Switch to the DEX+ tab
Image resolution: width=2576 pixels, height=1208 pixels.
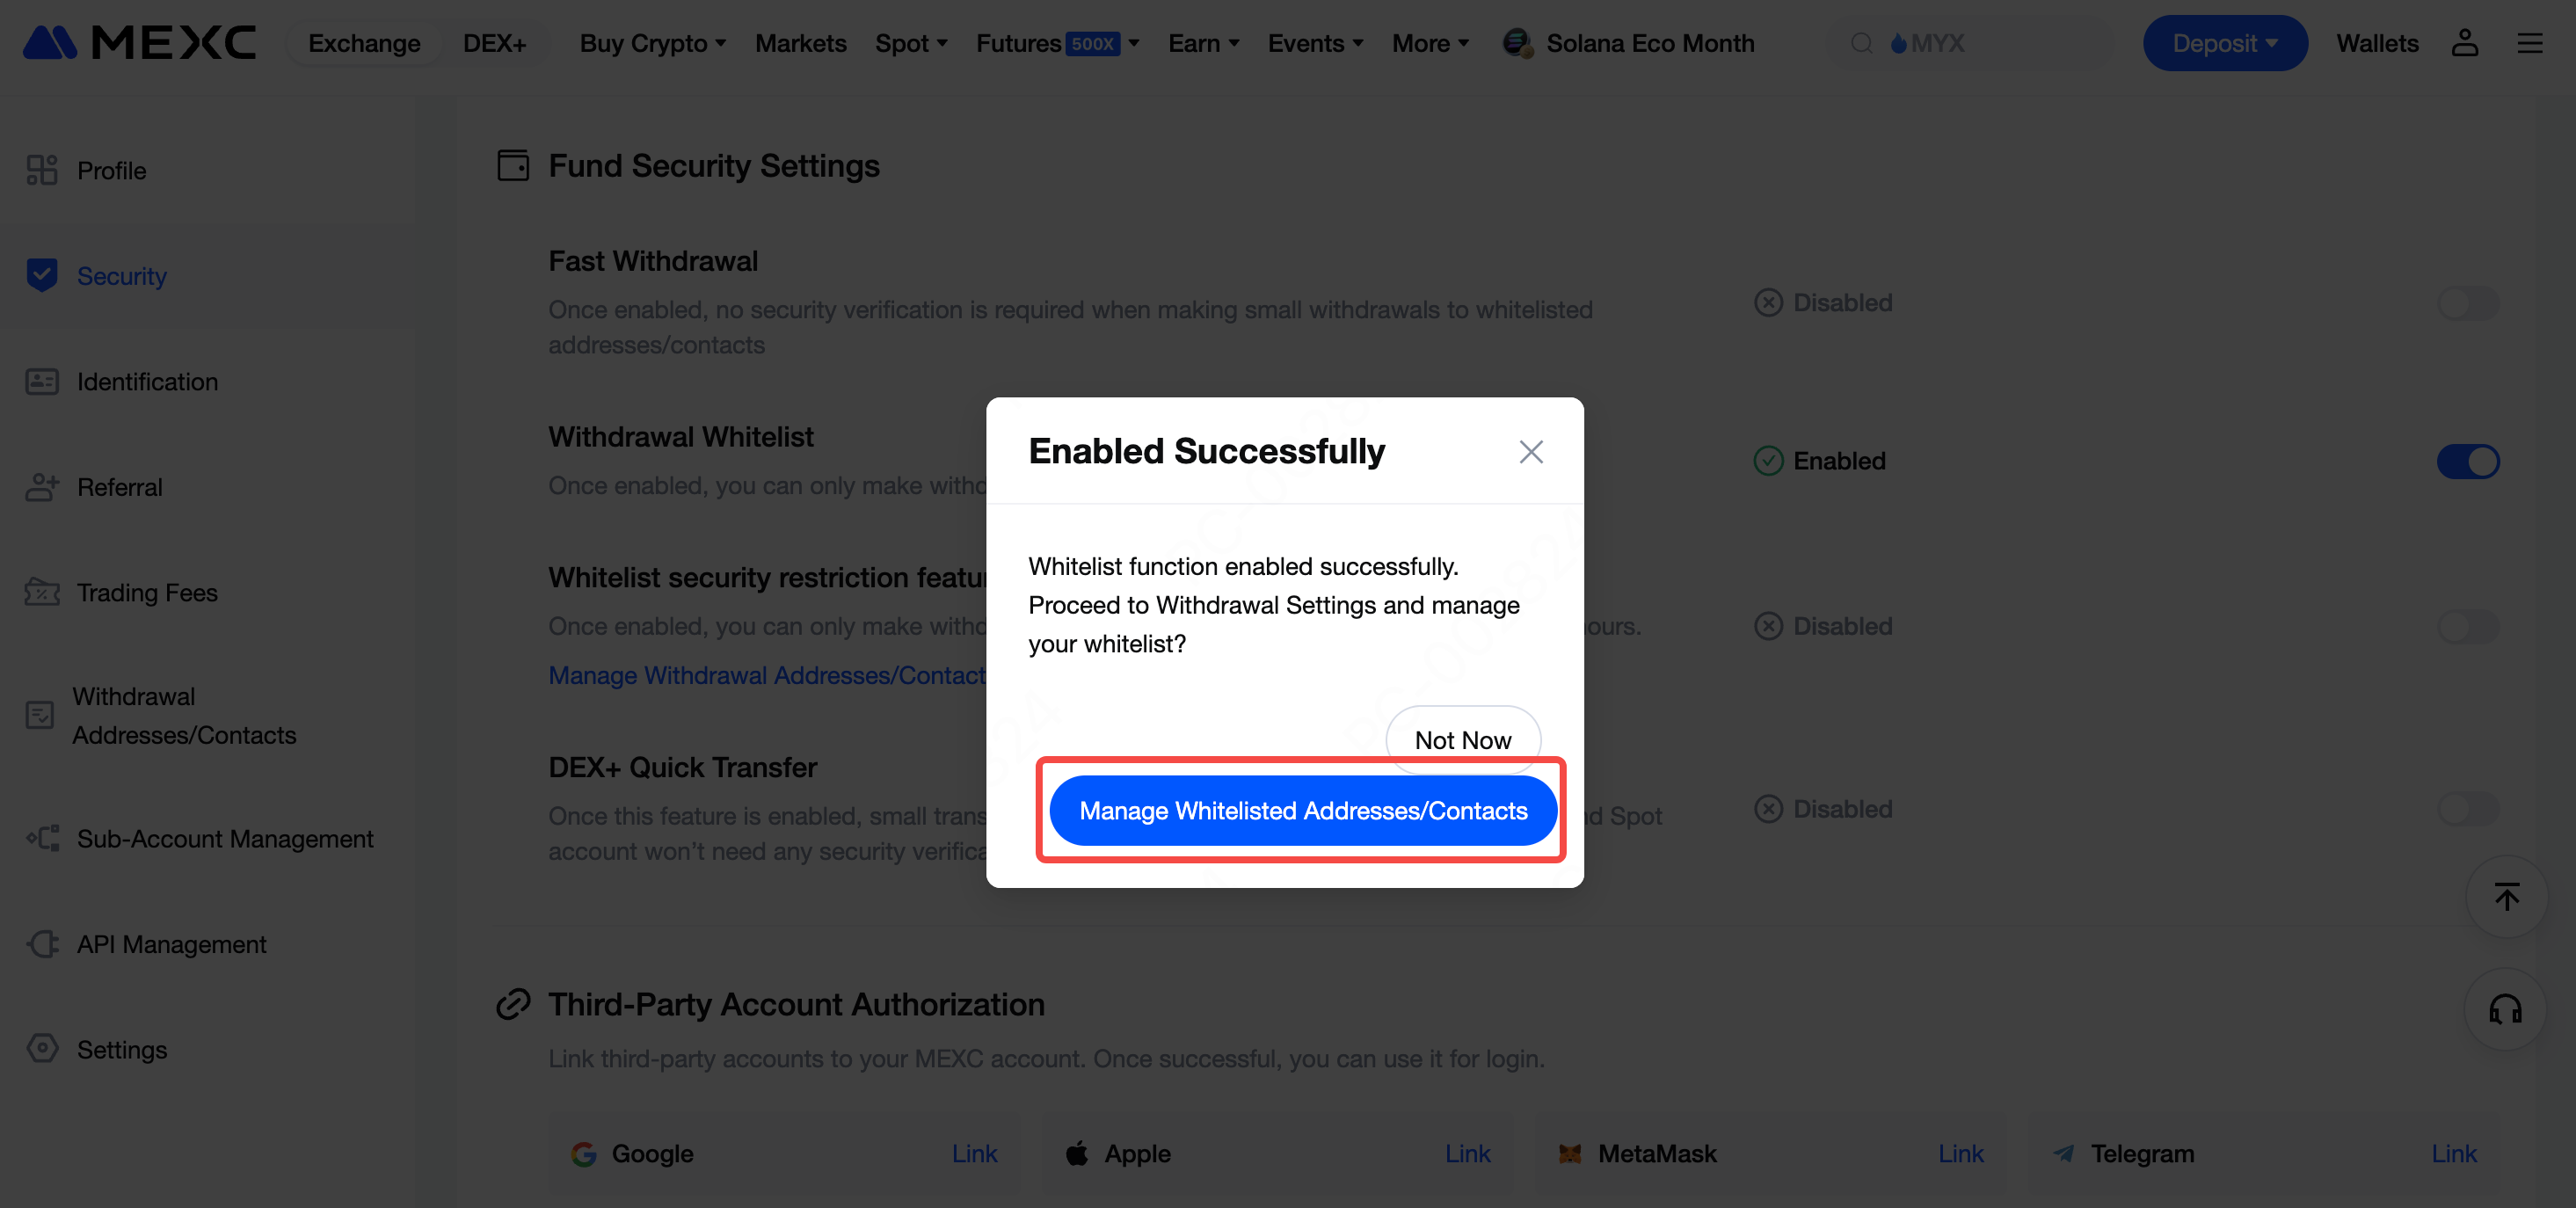click(x=494, y=43)
